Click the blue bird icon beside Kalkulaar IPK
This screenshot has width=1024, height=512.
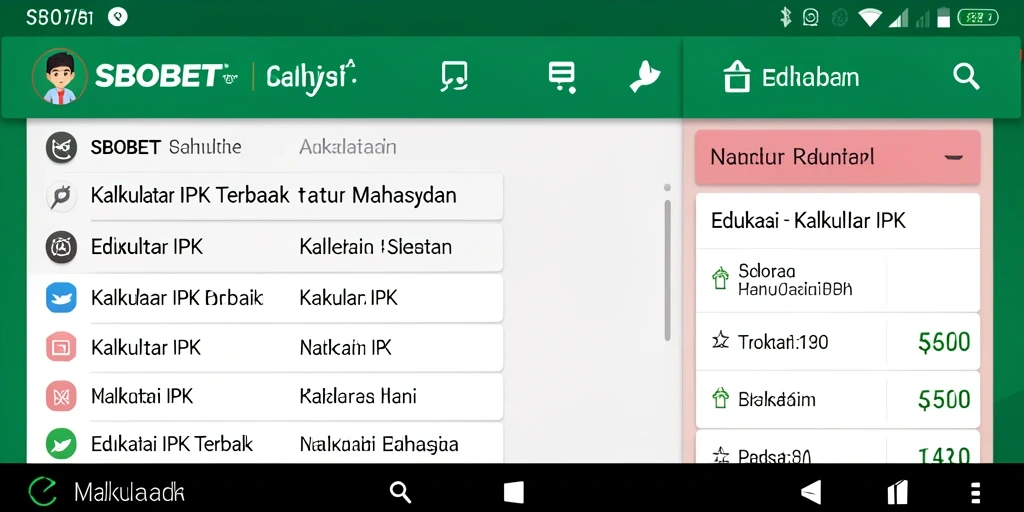coord(61,298)
